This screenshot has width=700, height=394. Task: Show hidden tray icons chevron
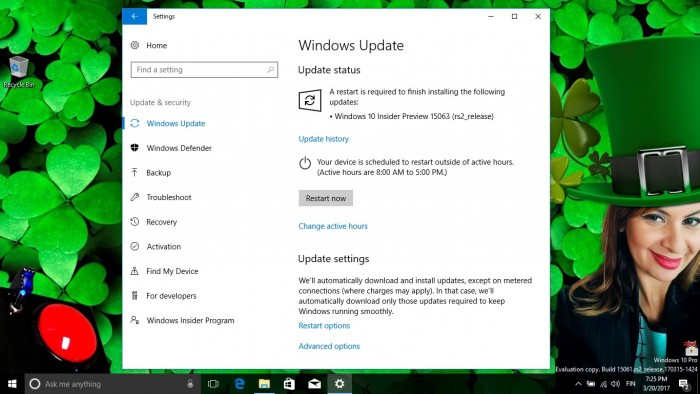[x=579, y=384]
